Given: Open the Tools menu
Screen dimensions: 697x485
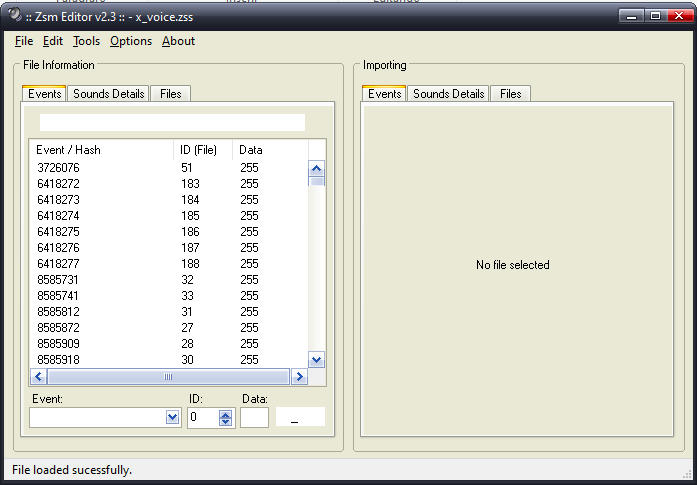Looking at the screenshot, I should coord(86,41).
